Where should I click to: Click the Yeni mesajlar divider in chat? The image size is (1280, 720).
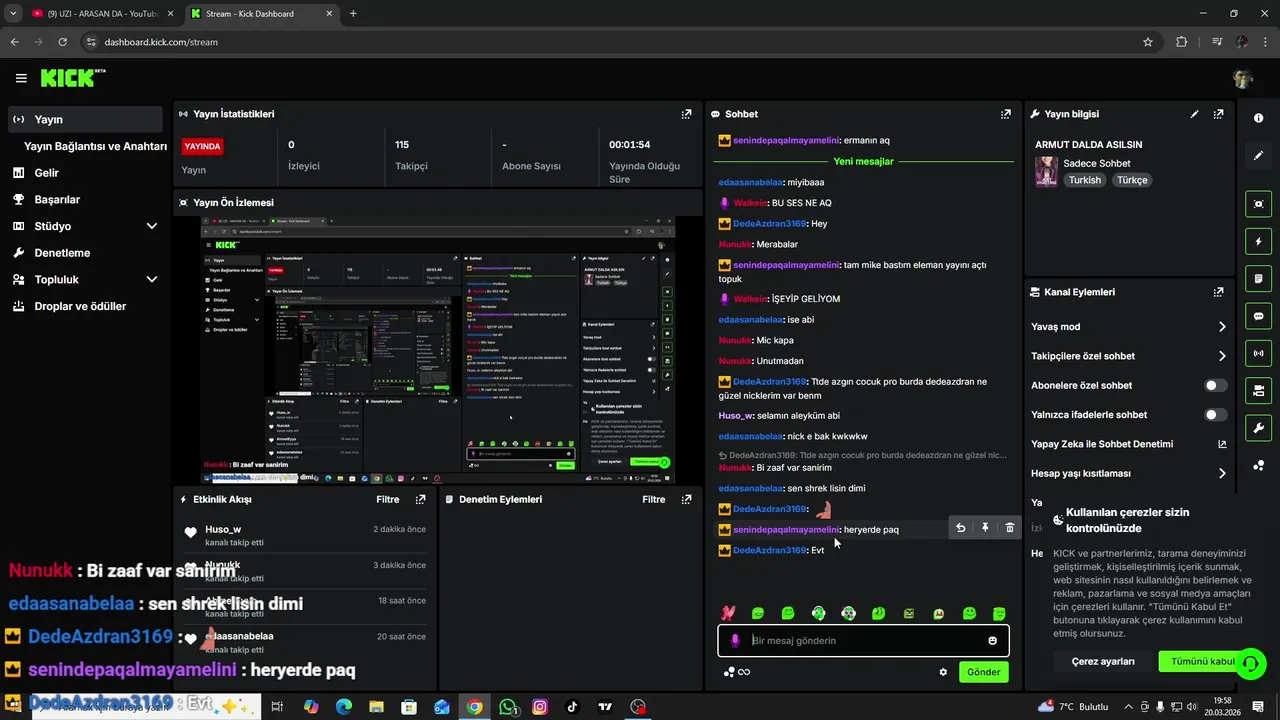tap(863, 161)
